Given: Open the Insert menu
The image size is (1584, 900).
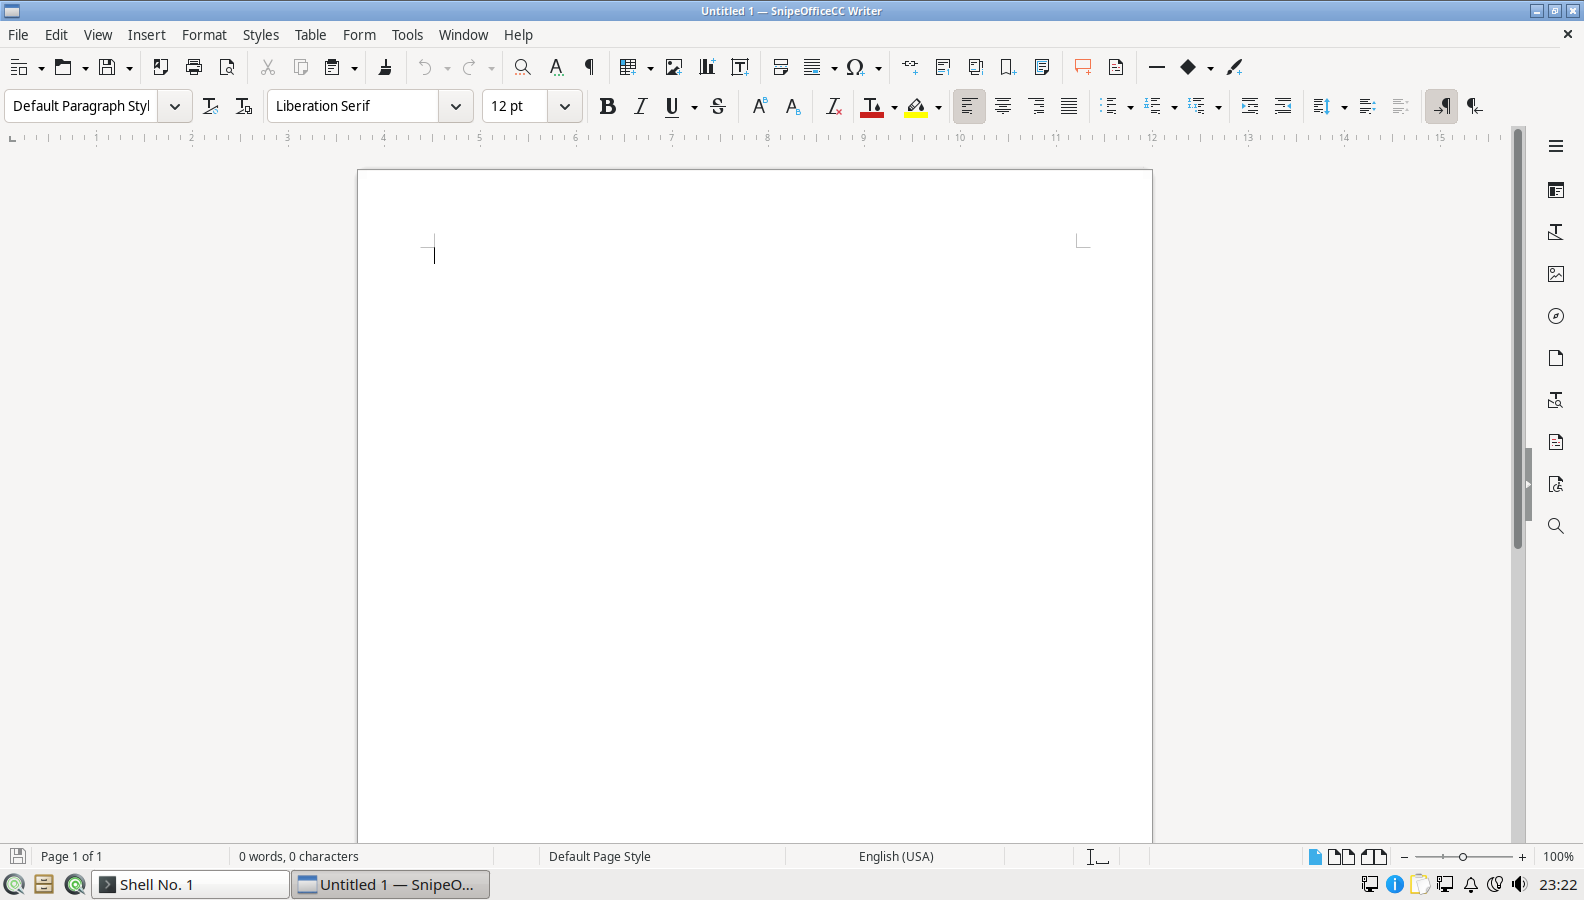Looking at the screenshot, I should [147, 35].
